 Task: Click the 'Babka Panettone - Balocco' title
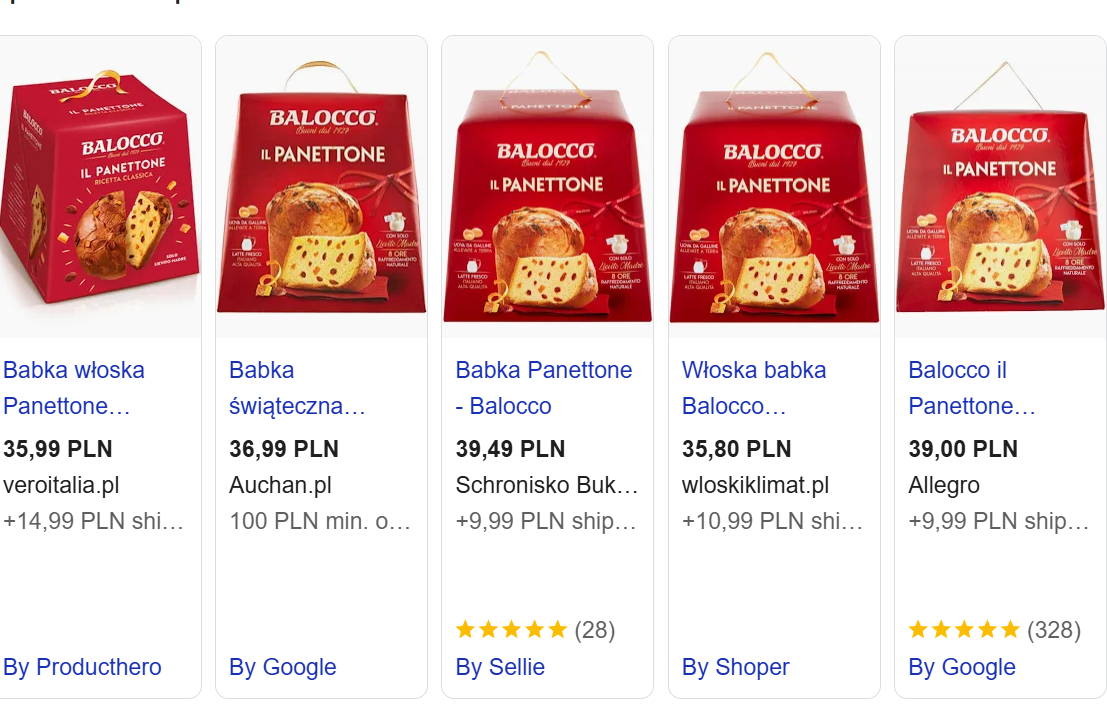(x=543, y=388)
